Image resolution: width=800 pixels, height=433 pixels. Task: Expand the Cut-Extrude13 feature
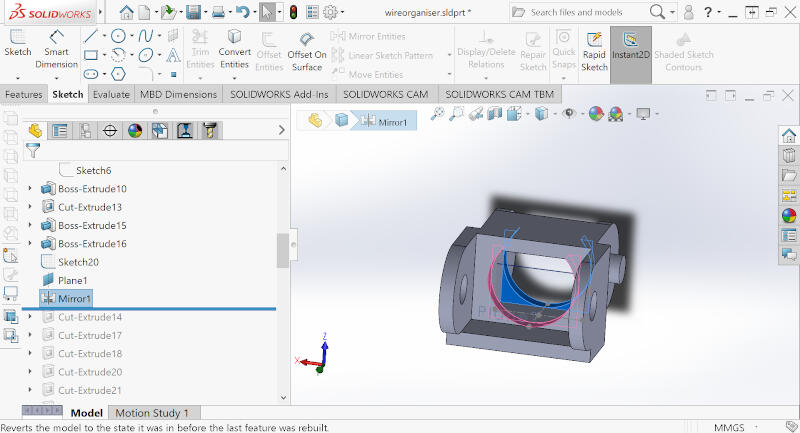click(x=30, y=207)
